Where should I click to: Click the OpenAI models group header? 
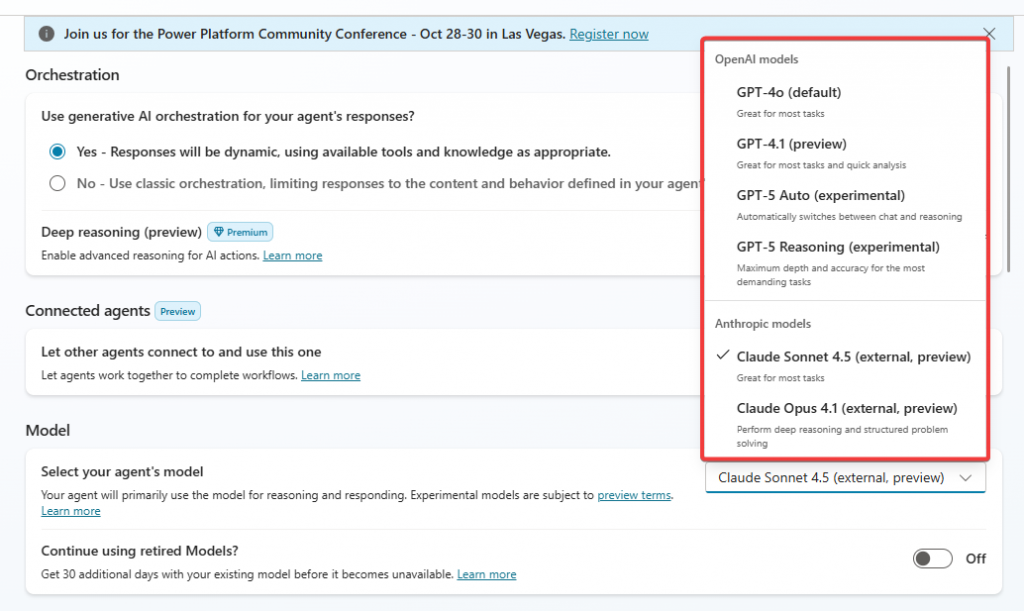(756, 59)
